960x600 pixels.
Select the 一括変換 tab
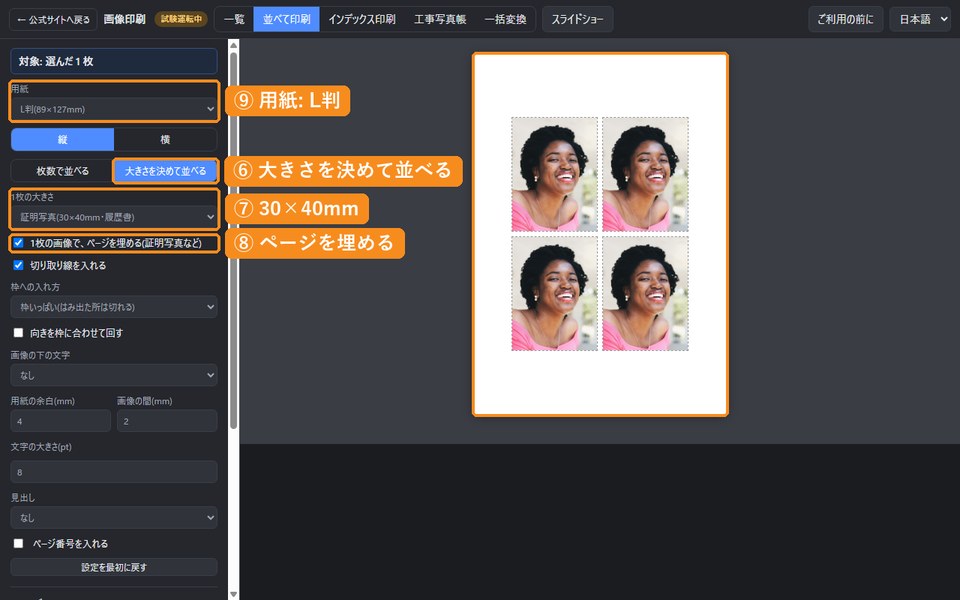505,20
